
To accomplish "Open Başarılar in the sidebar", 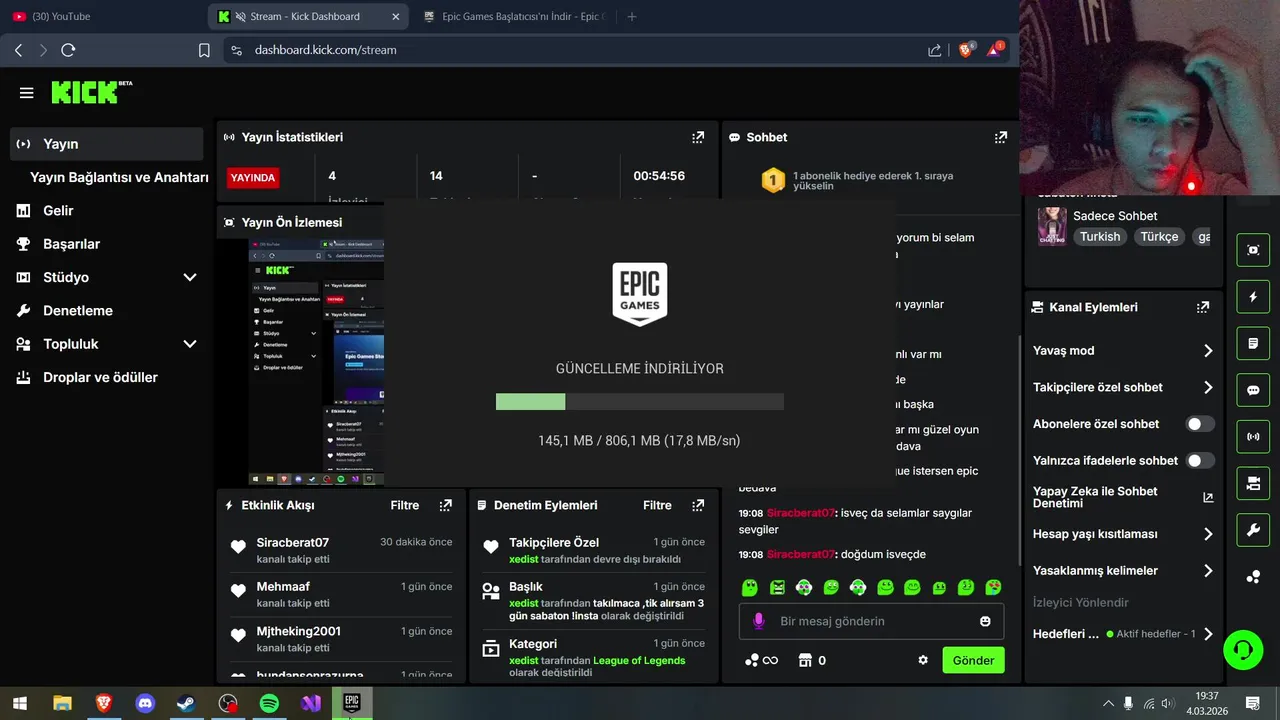I will tap(71, 244).
